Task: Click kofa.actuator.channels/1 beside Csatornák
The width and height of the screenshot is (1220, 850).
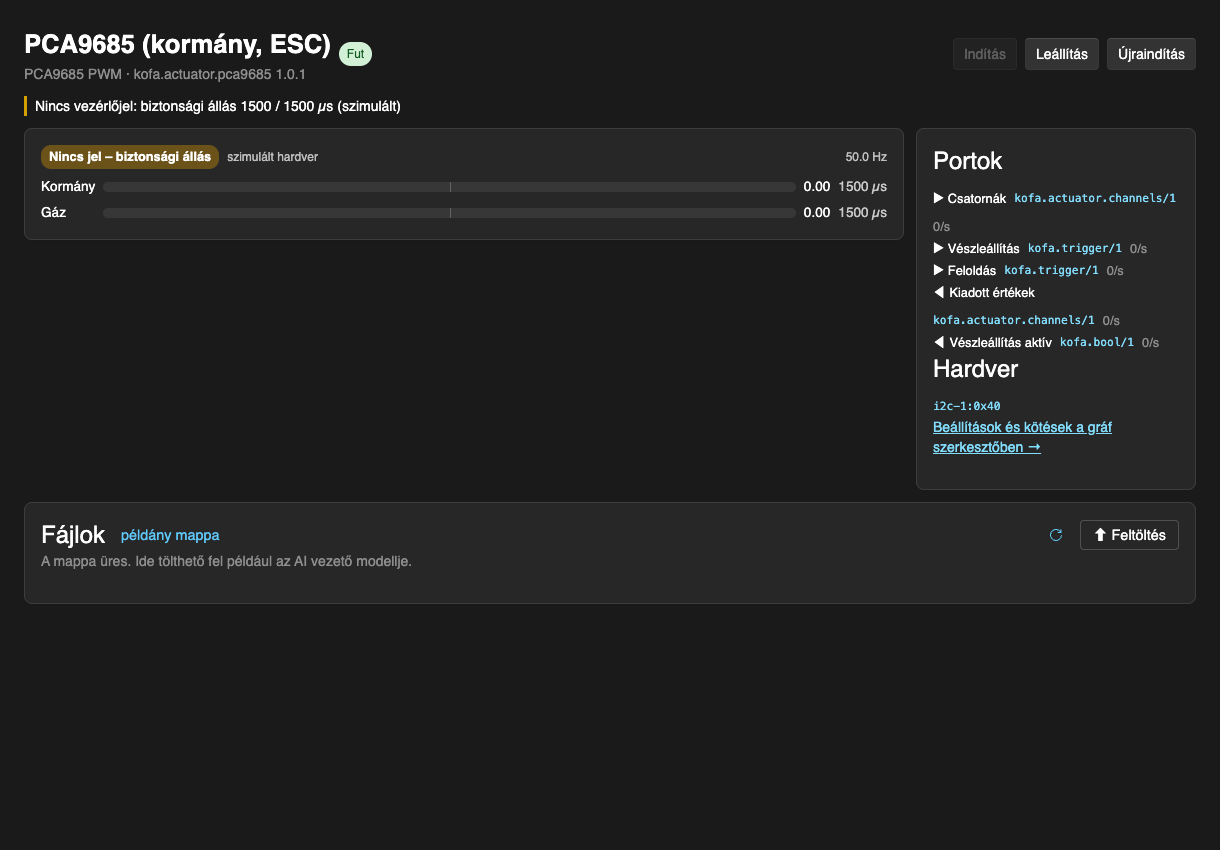Action: click(x=1095, y=198)
